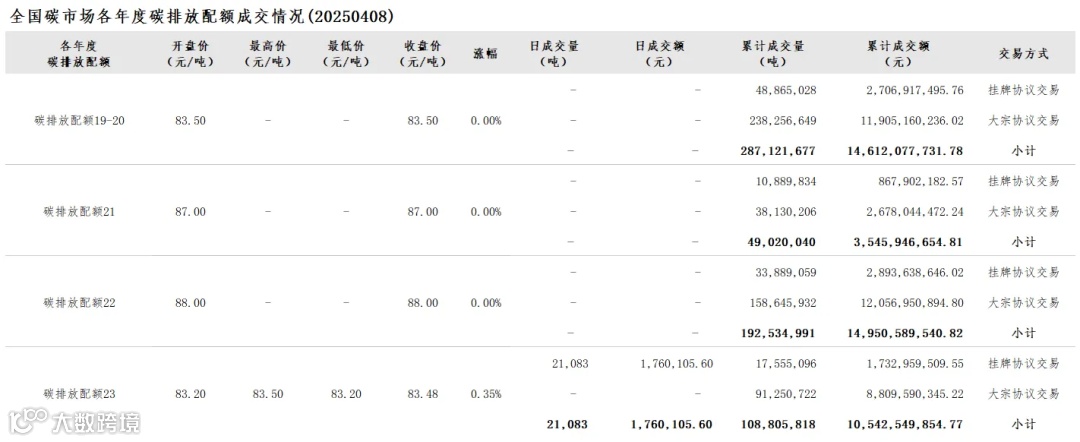Viewport: 1080px width, 442px height.
Task: Click subtotal value 14,612,077,731.78
Action: tap(905, 151)
